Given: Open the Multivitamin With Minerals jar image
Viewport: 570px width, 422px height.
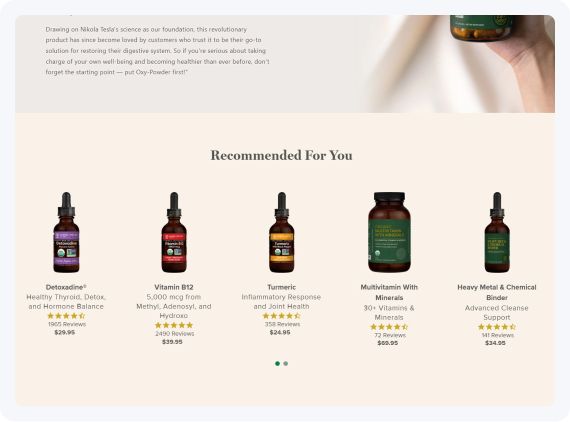Looking at the screenshot, I should coord(389,232).
